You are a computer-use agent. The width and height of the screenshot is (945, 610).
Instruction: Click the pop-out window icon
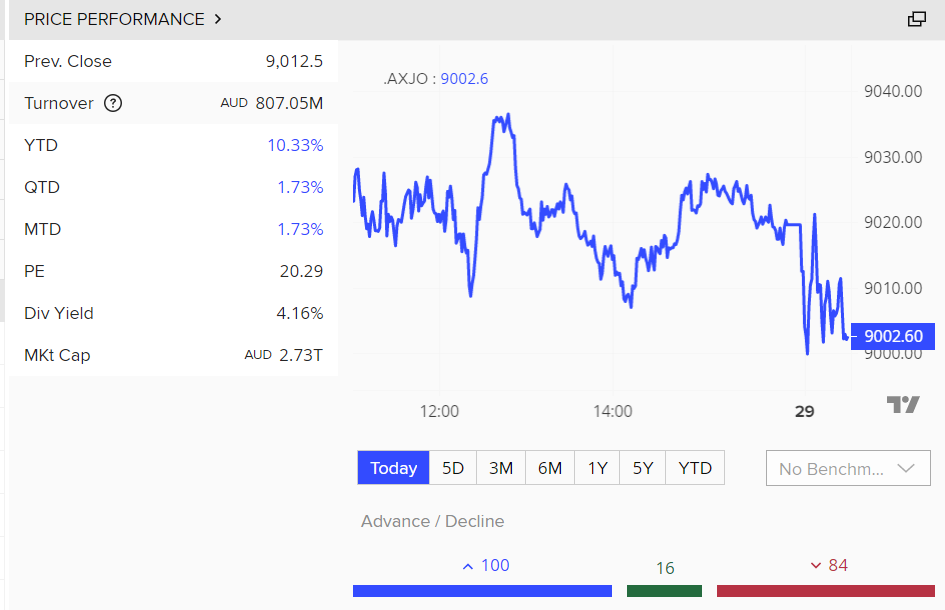click(x=916, y=19)
